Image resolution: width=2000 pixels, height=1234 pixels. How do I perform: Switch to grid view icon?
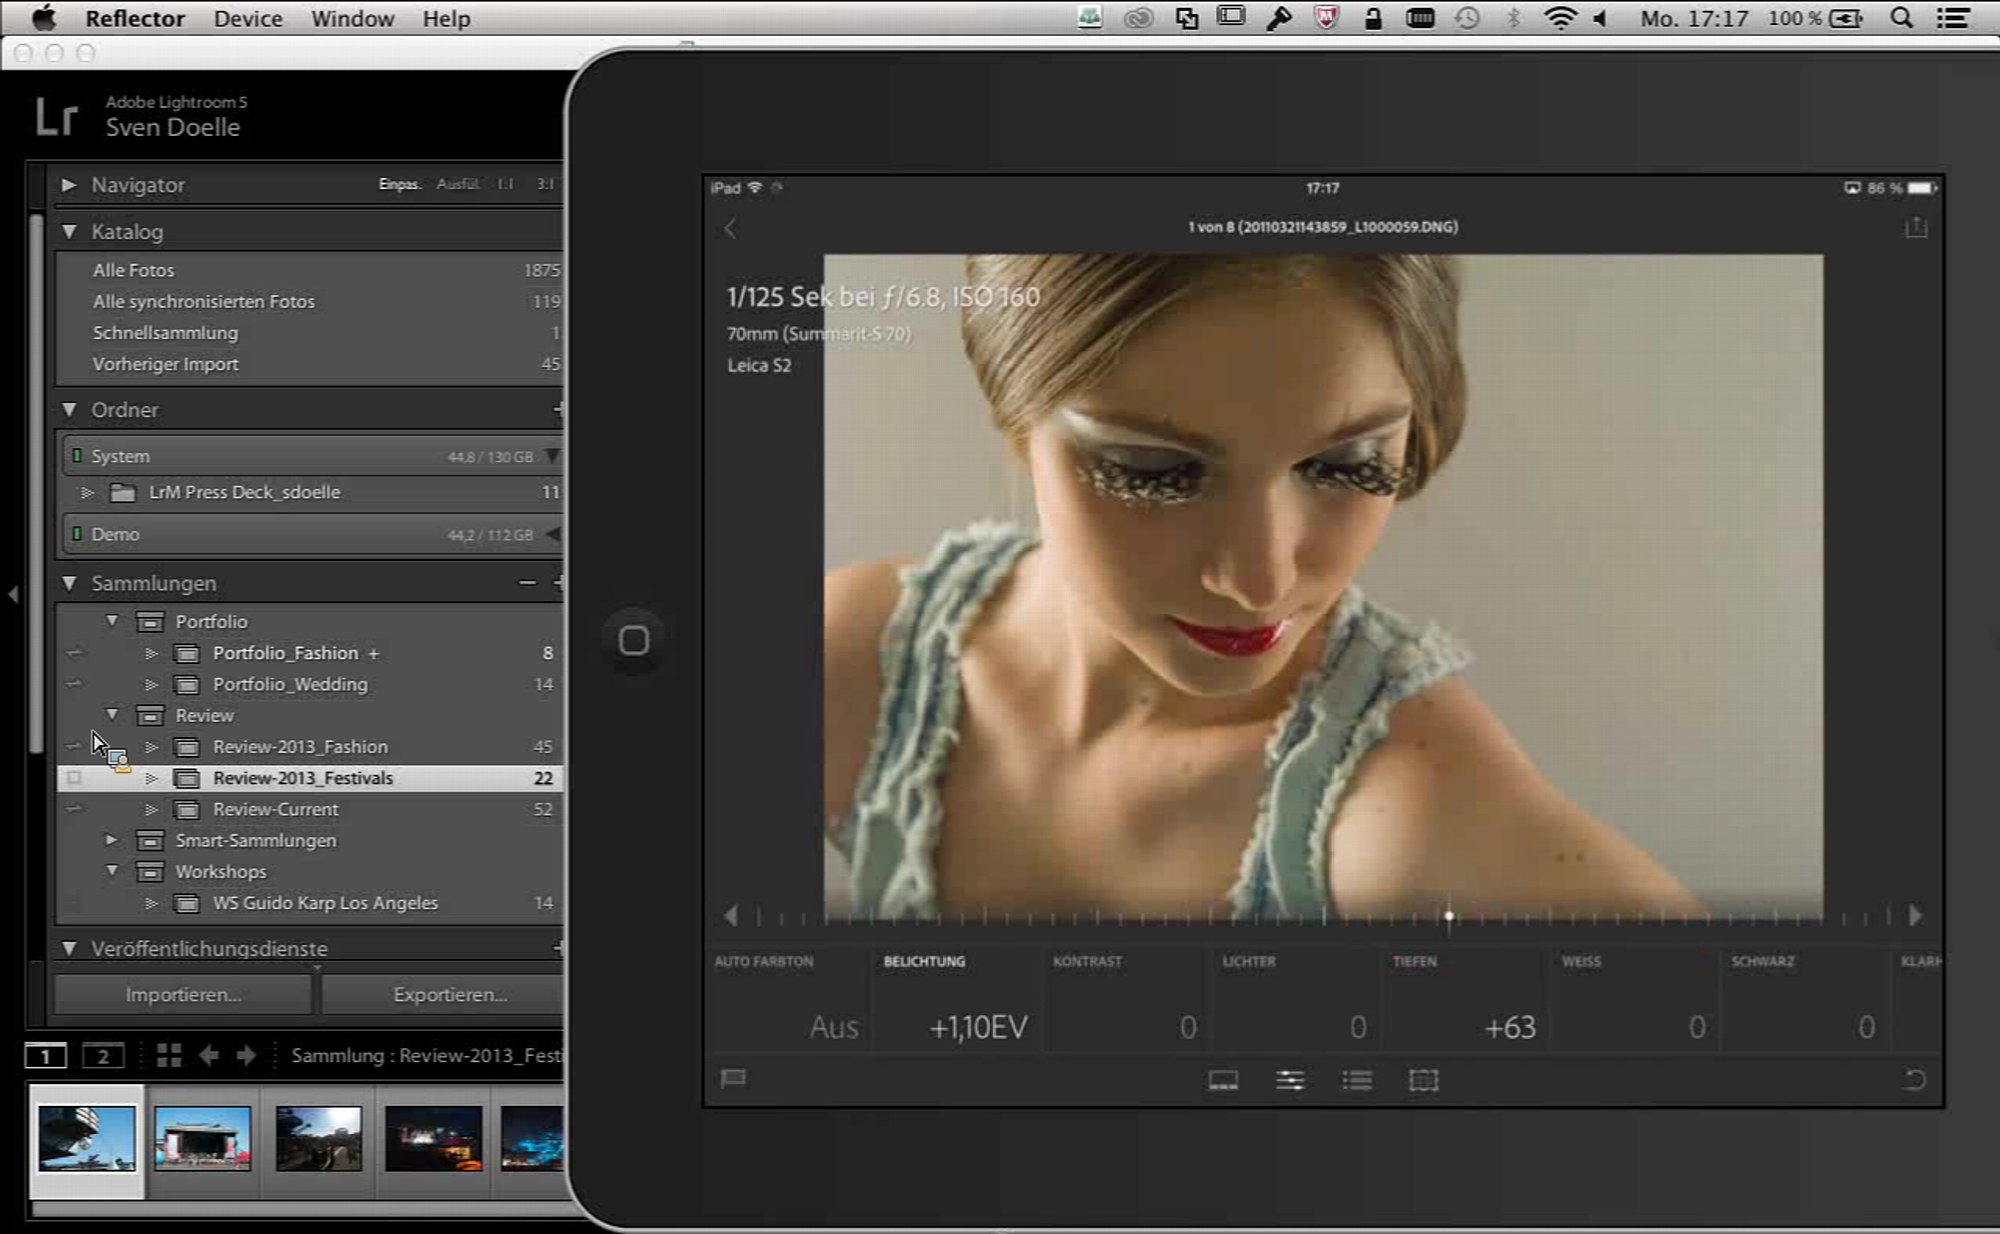coord(169,1055)
